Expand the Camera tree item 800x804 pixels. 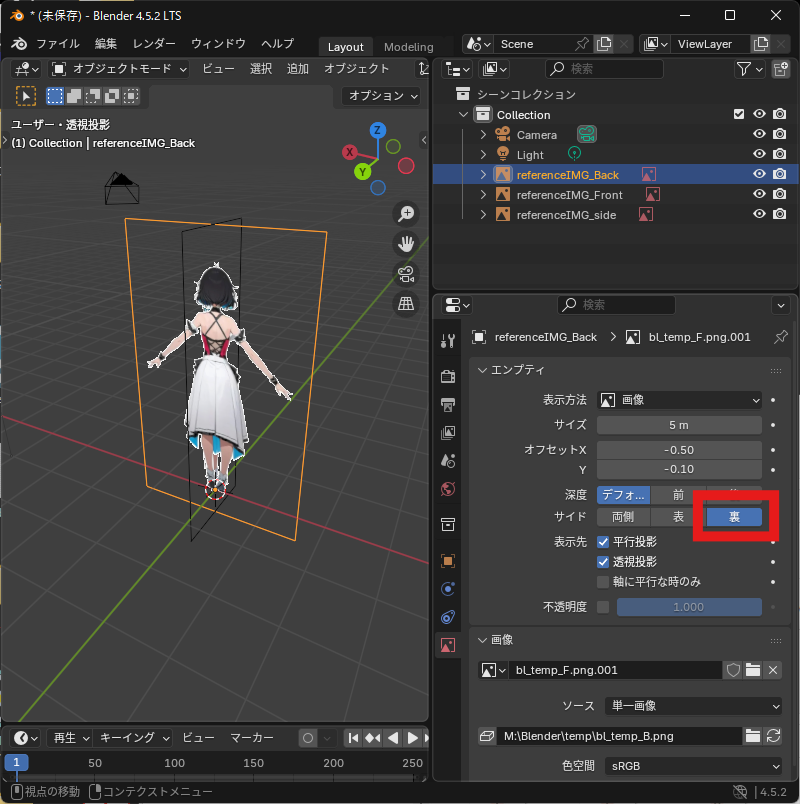tap(483, 135)
